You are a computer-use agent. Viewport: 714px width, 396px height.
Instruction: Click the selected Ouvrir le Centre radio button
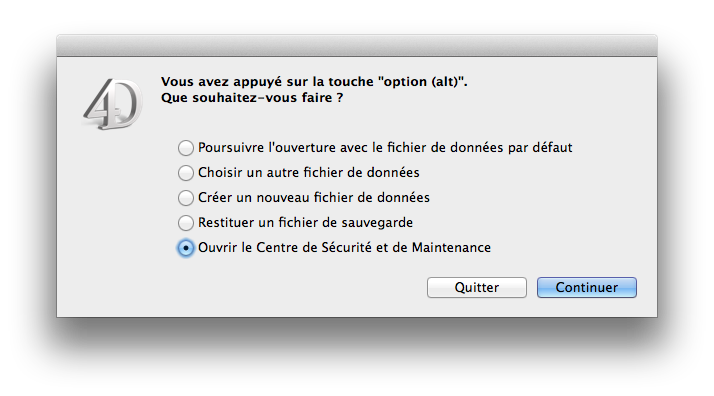click(186, 248)
